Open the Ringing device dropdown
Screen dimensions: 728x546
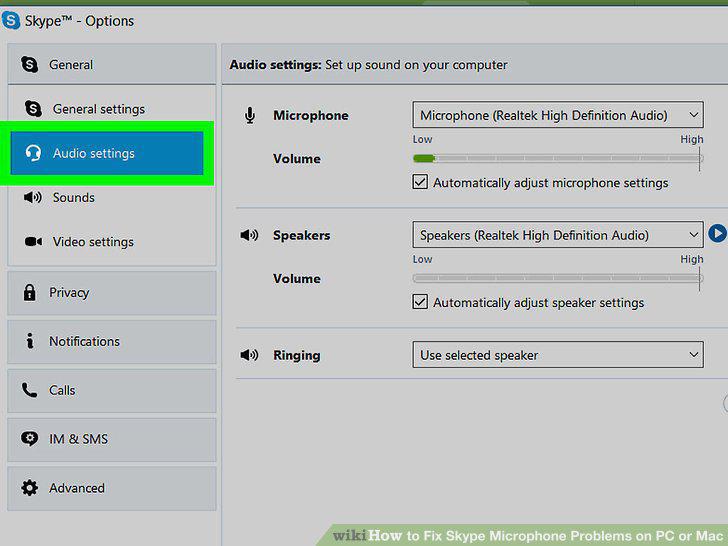click(x=558, y=355)
